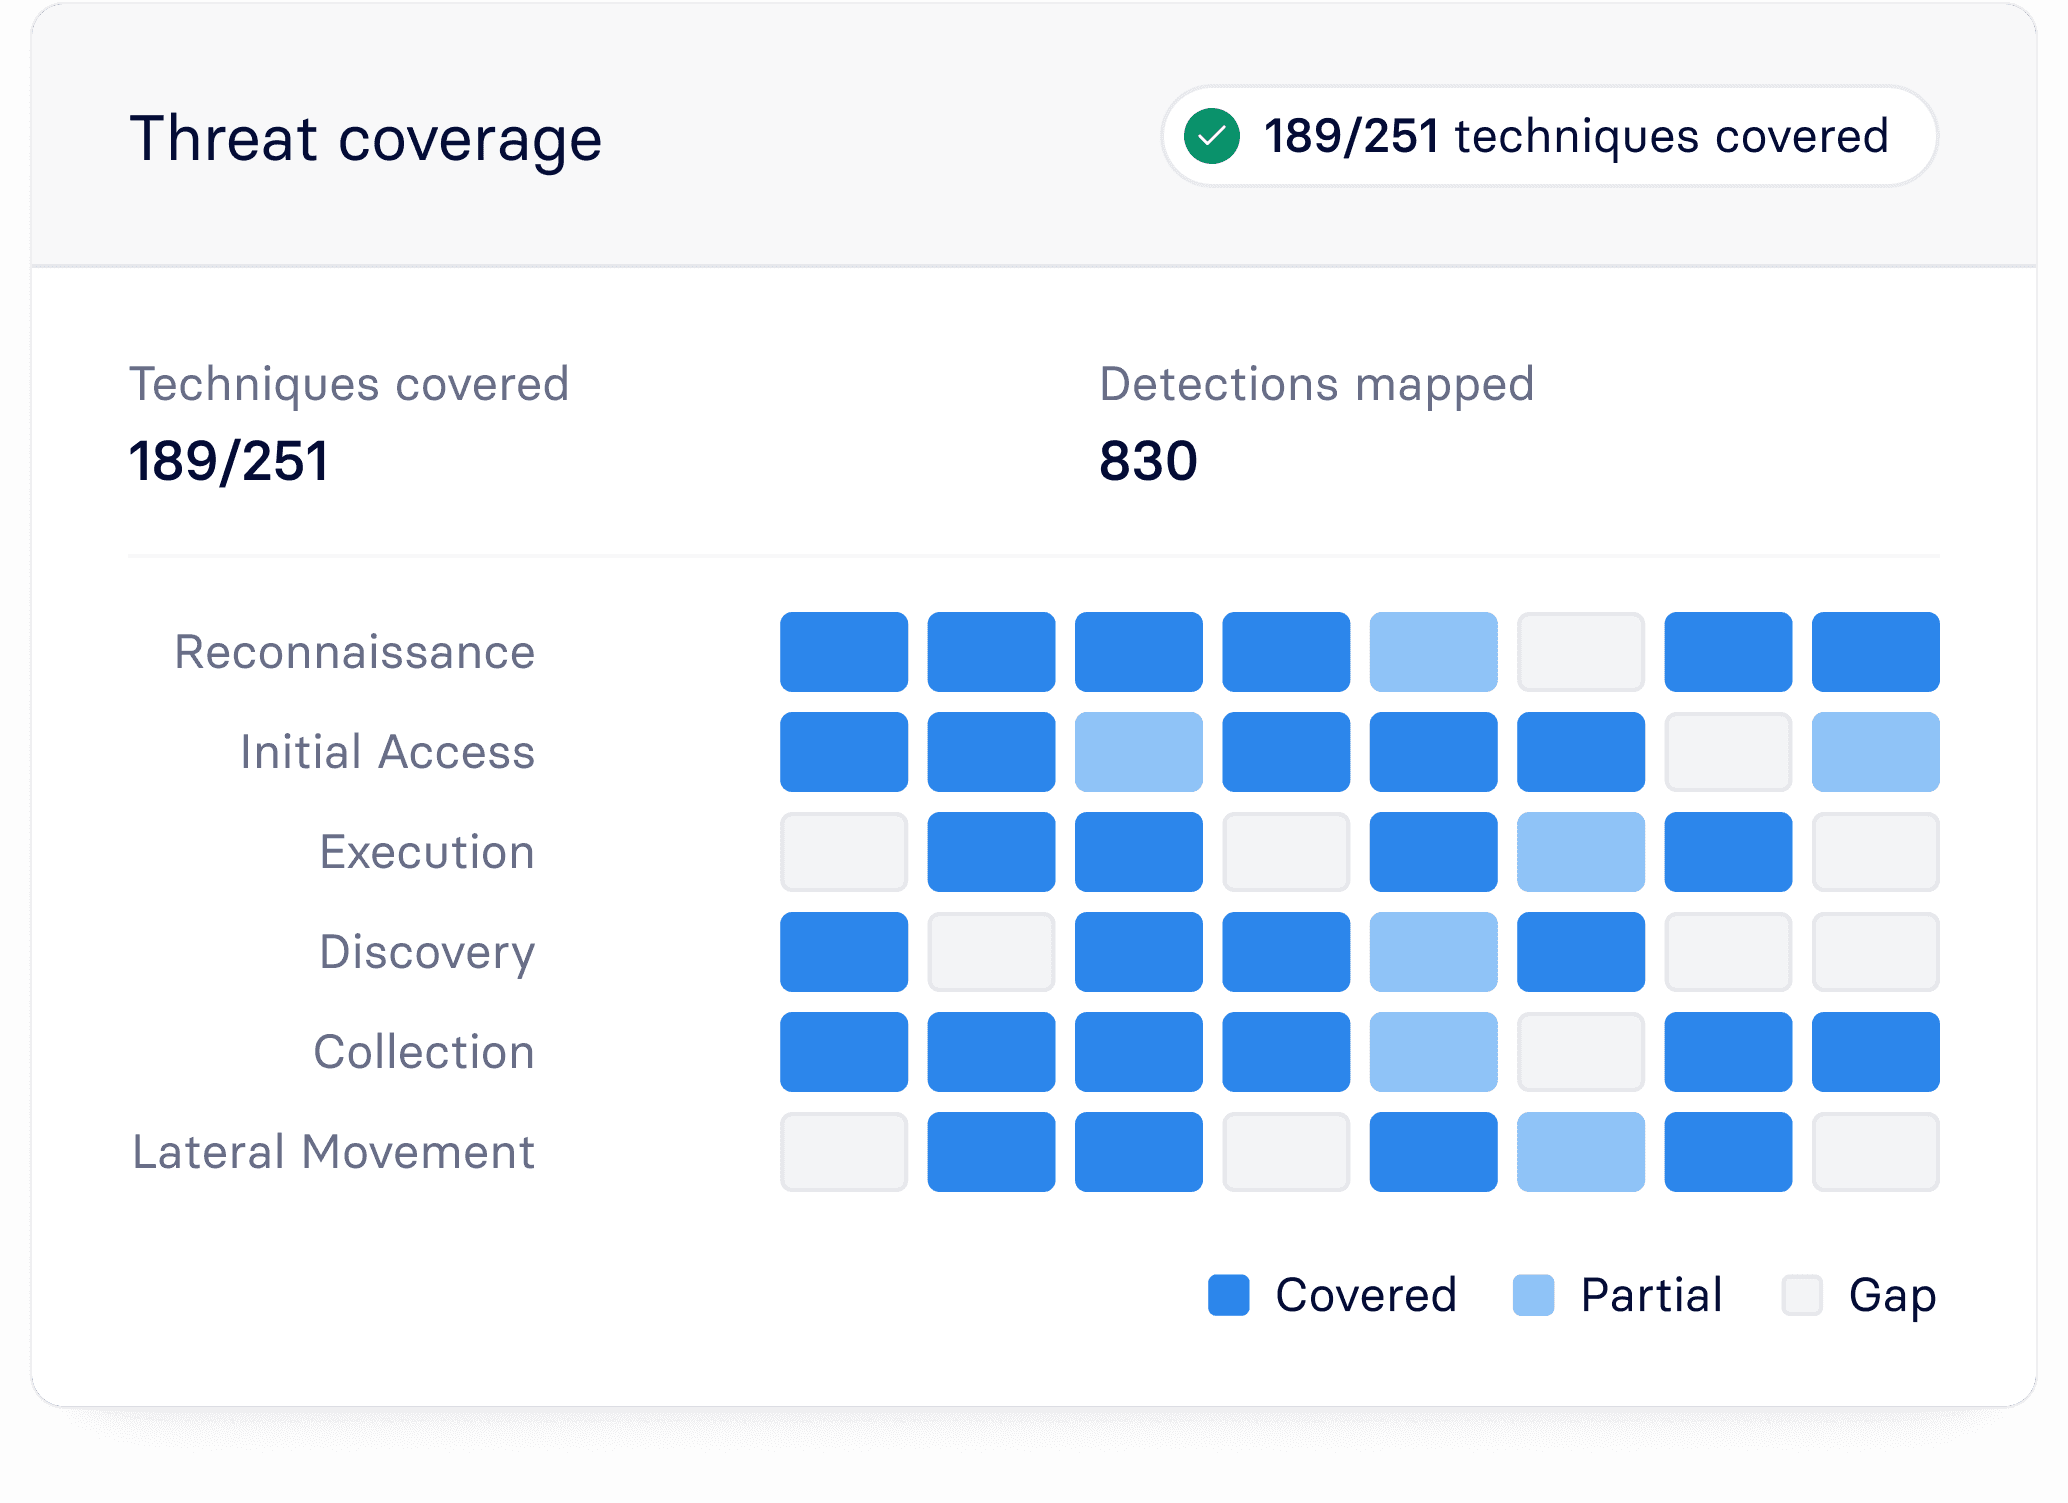Click the last cell in the Lateral Movement row
The width and height of the screenshot is (2068, 1503).
pyautogui.click(x=1875, y=1152)
